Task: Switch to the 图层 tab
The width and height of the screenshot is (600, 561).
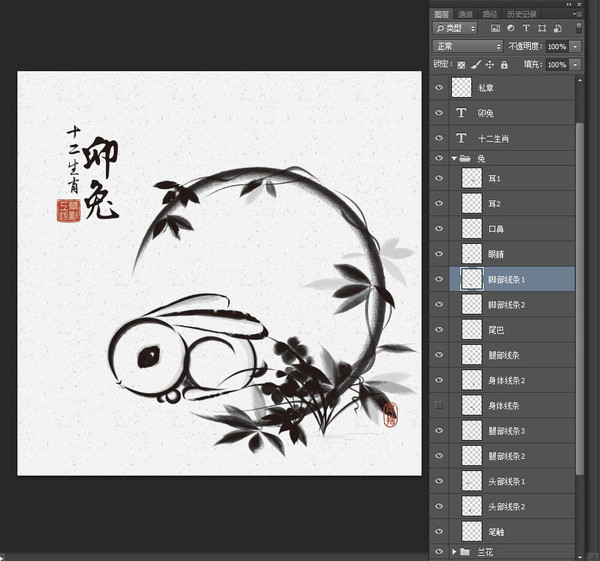Action: click(441, 14)
